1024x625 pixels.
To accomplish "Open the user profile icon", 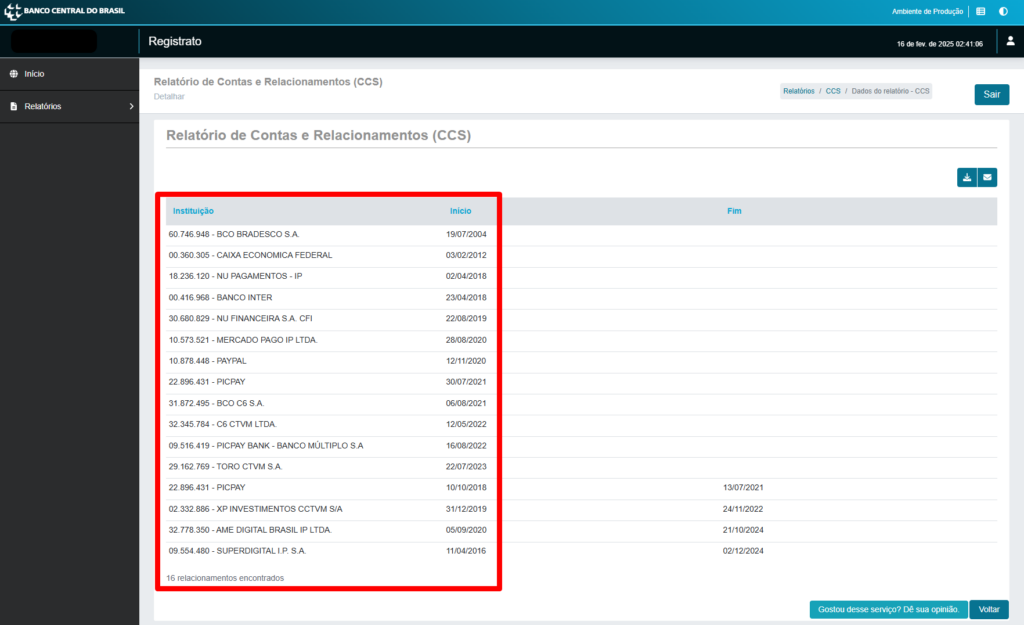I will click(1010, 41).
